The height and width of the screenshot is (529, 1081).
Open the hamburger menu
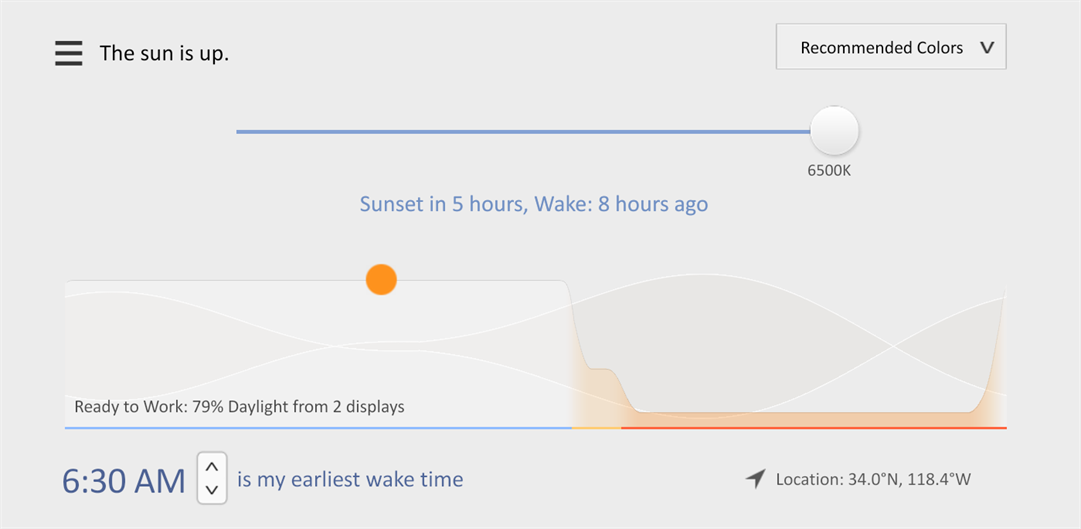coord(68,53)
